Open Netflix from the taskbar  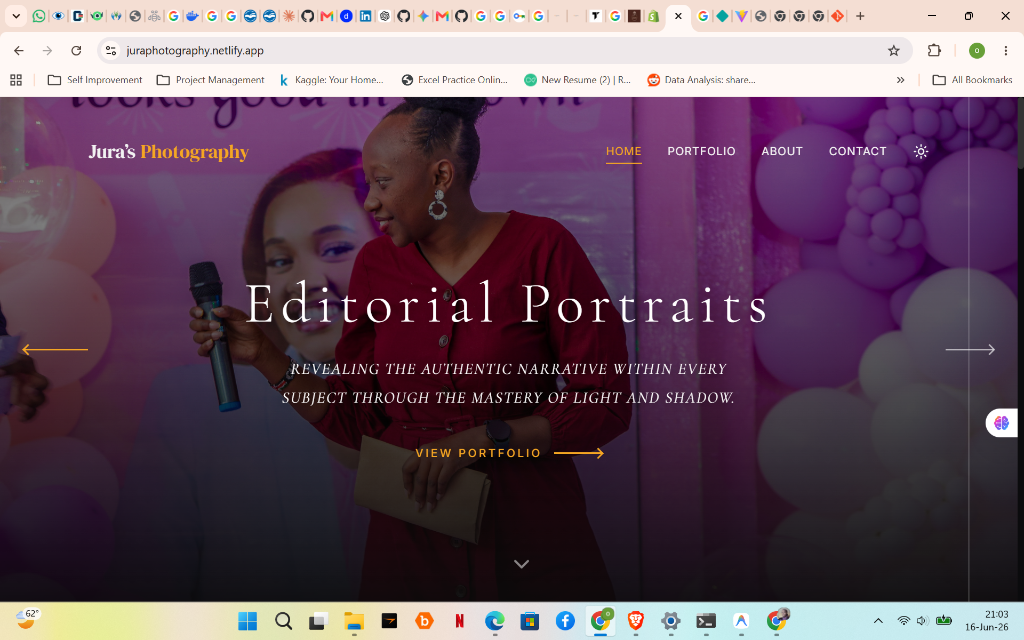(460, 621)
